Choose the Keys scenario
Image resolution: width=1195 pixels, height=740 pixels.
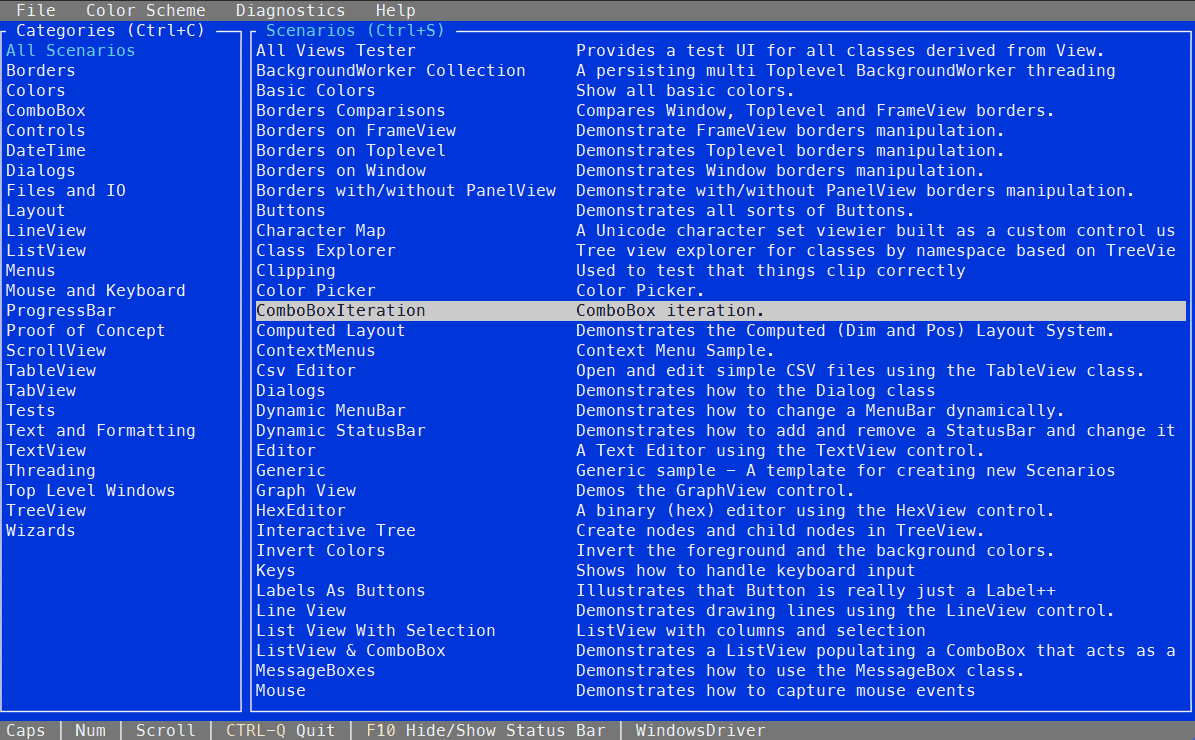coord(275,570)
